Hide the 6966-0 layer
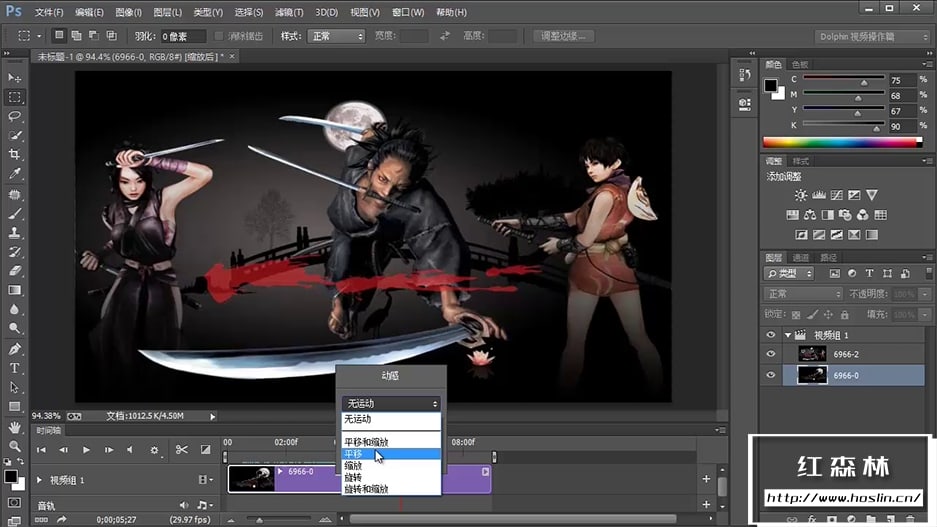Image resolution: width=937 pixels, height=527 pixels. tap(771, 375)
